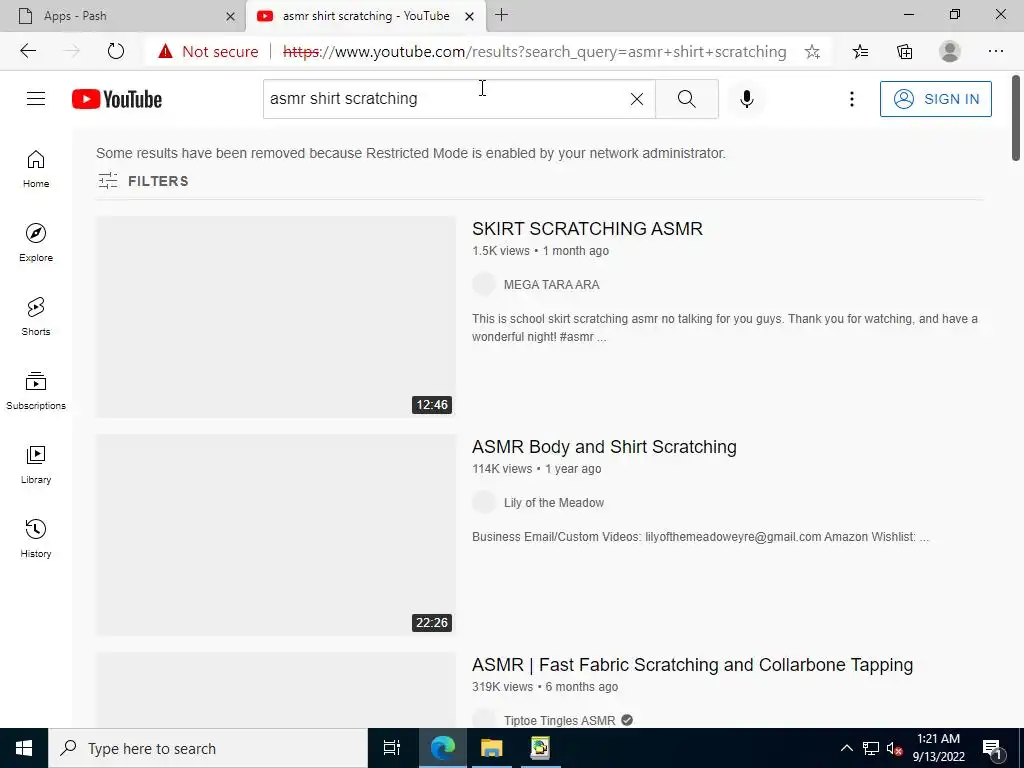
Task: Show hidden system tray icons
Action: (846, 748)
